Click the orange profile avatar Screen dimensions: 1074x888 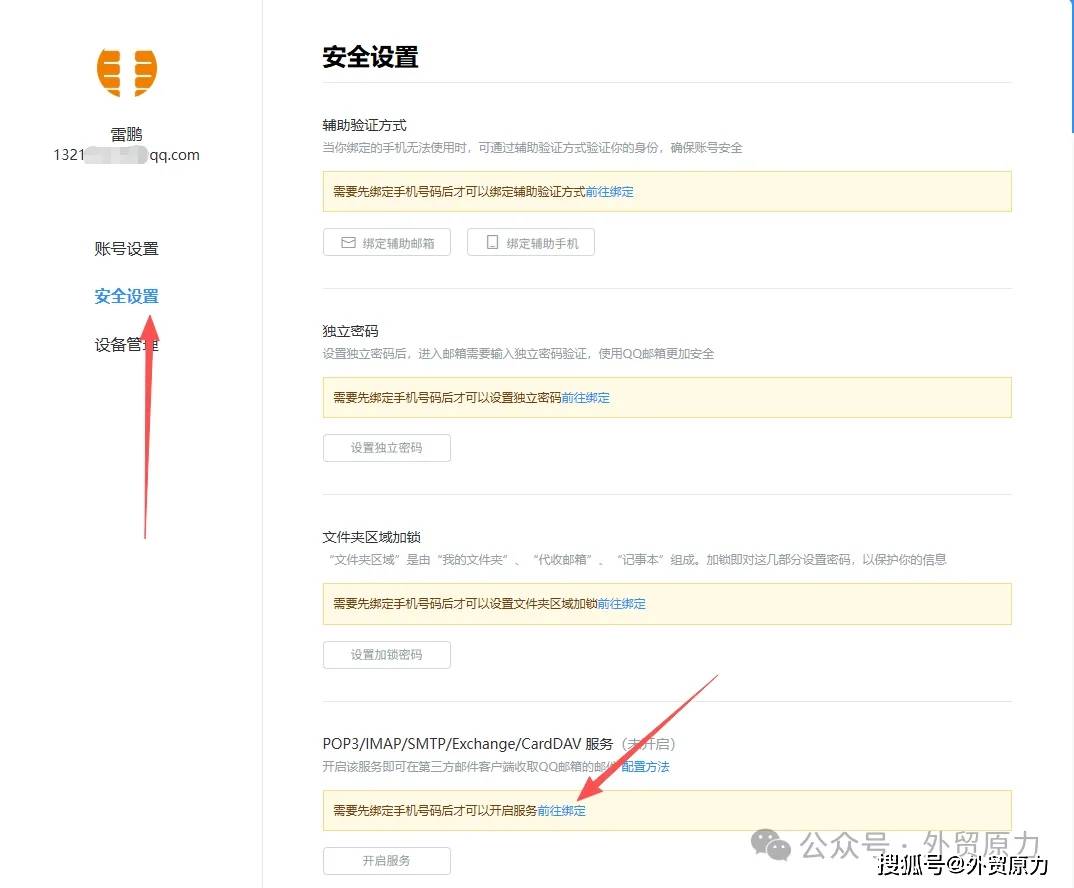127,73
